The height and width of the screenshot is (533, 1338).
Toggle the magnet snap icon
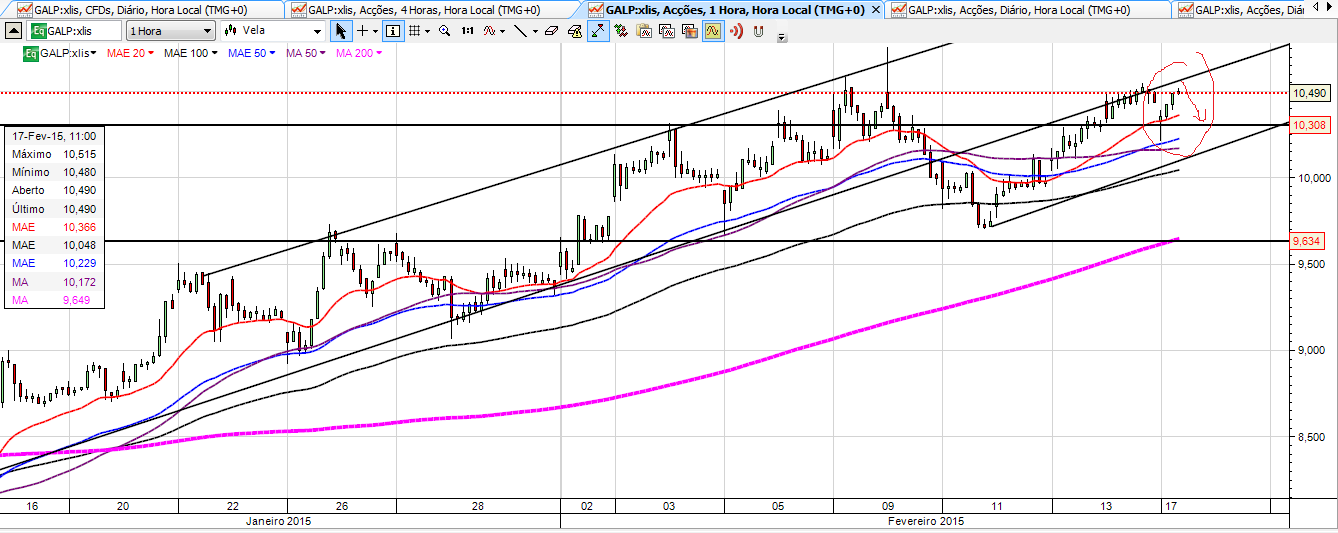tap(758, 31)
